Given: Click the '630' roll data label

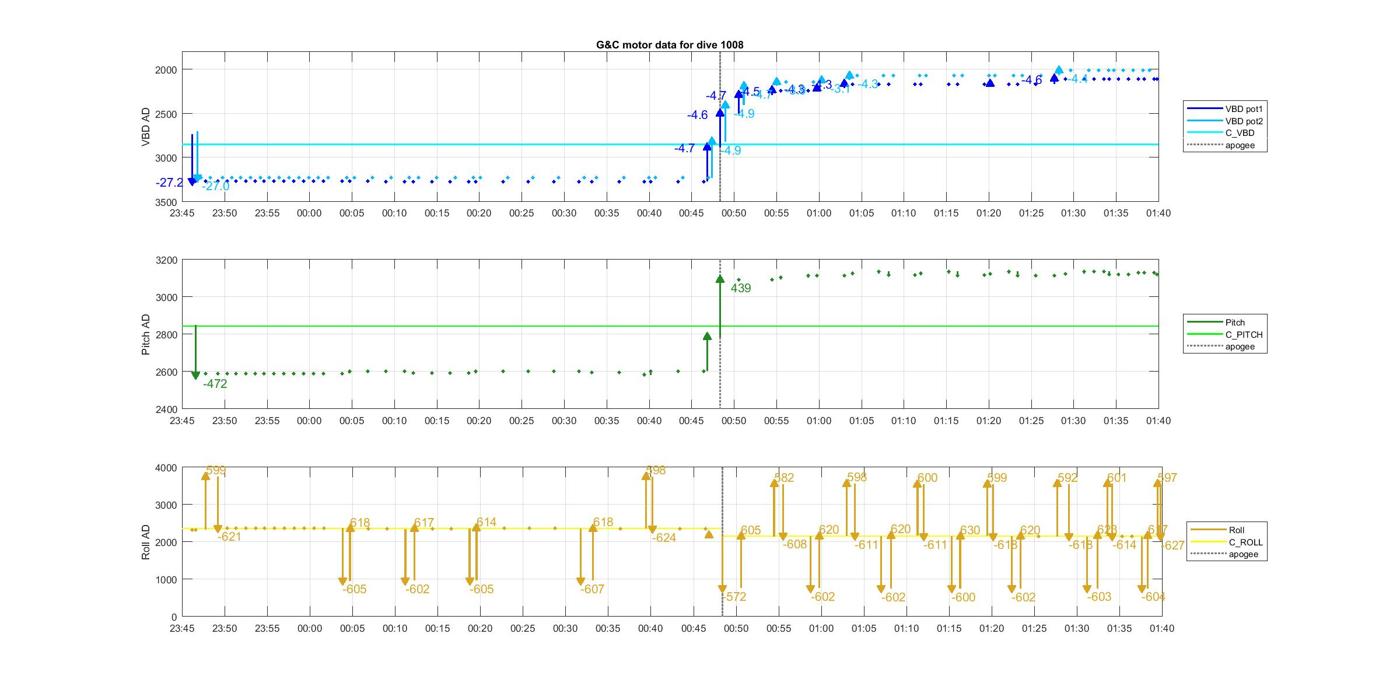Looking at the screenshot, I should click(970, 531).
